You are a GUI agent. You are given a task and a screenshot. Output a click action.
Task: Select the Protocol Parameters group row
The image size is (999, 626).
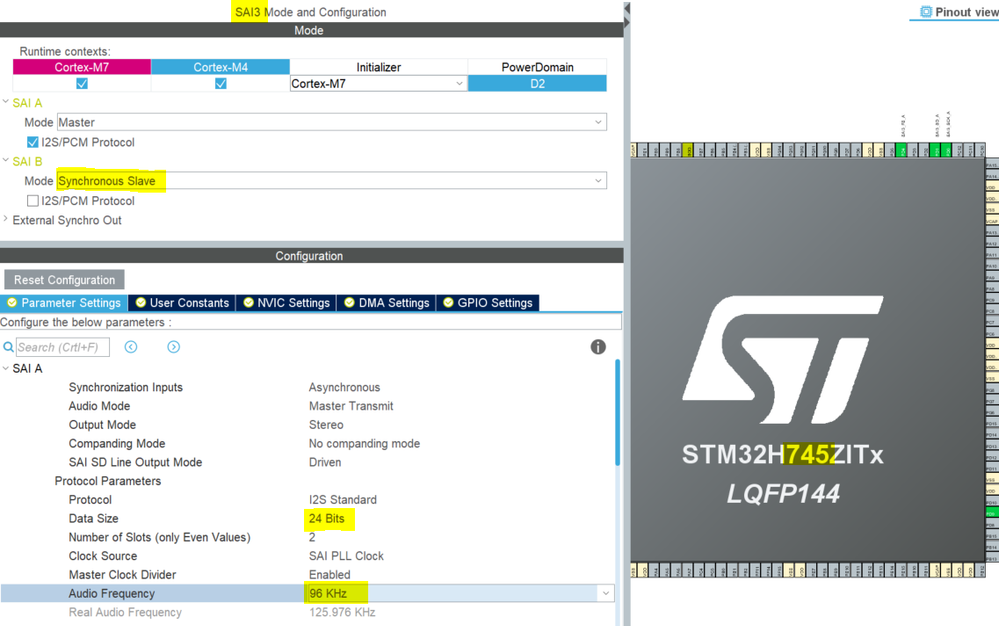tap(108, 481)
